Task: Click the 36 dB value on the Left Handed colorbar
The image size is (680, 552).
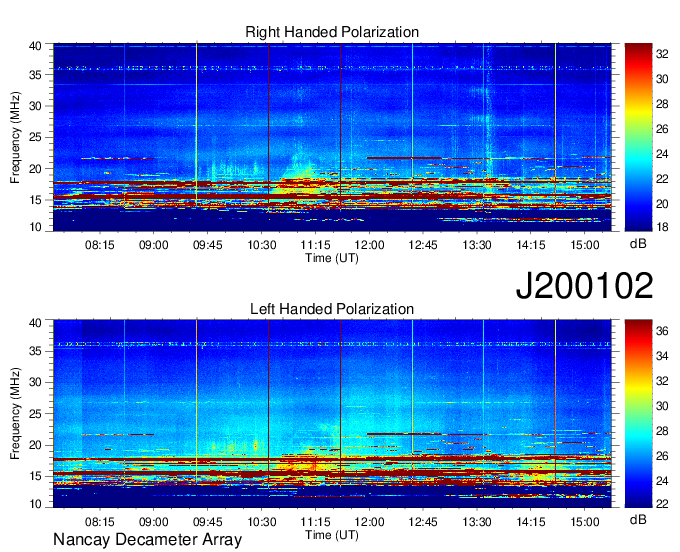Action: 662,331
